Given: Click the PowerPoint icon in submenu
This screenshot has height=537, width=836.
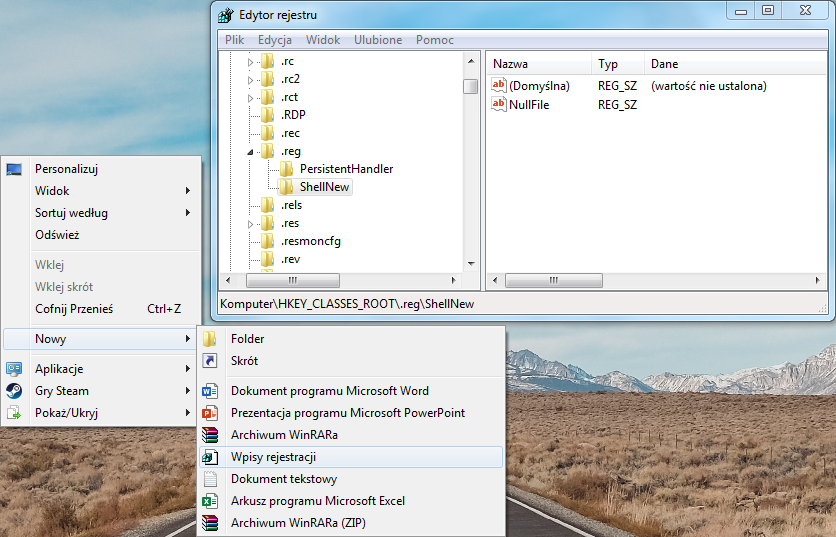Looking at the screenshot, I should click(x=210, y=413).
